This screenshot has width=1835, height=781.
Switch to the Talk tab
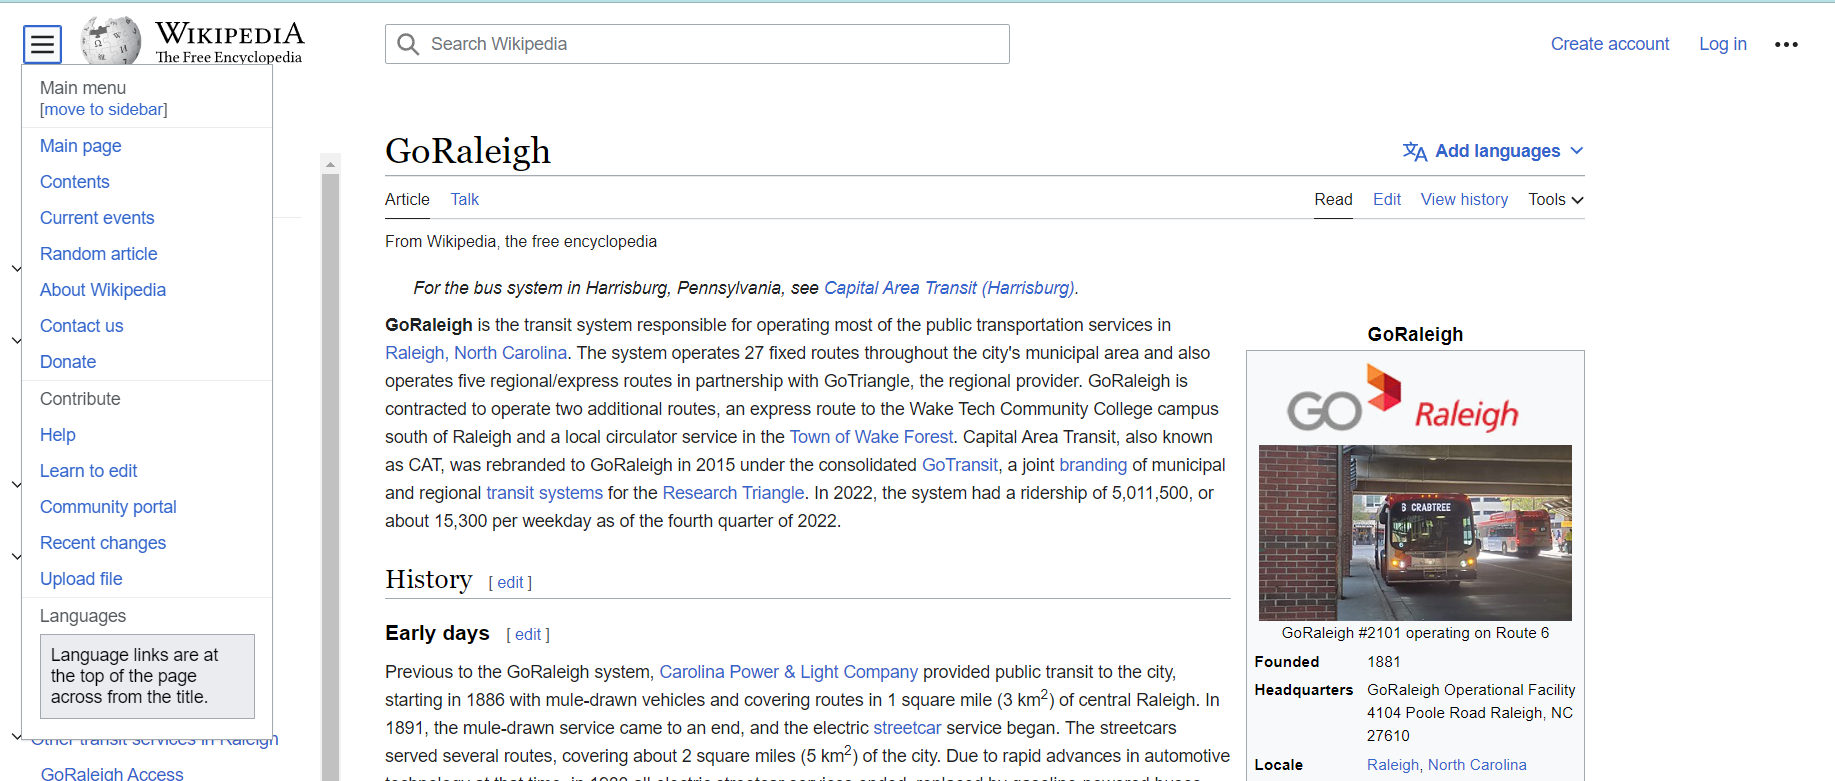(x=464, y=200)
